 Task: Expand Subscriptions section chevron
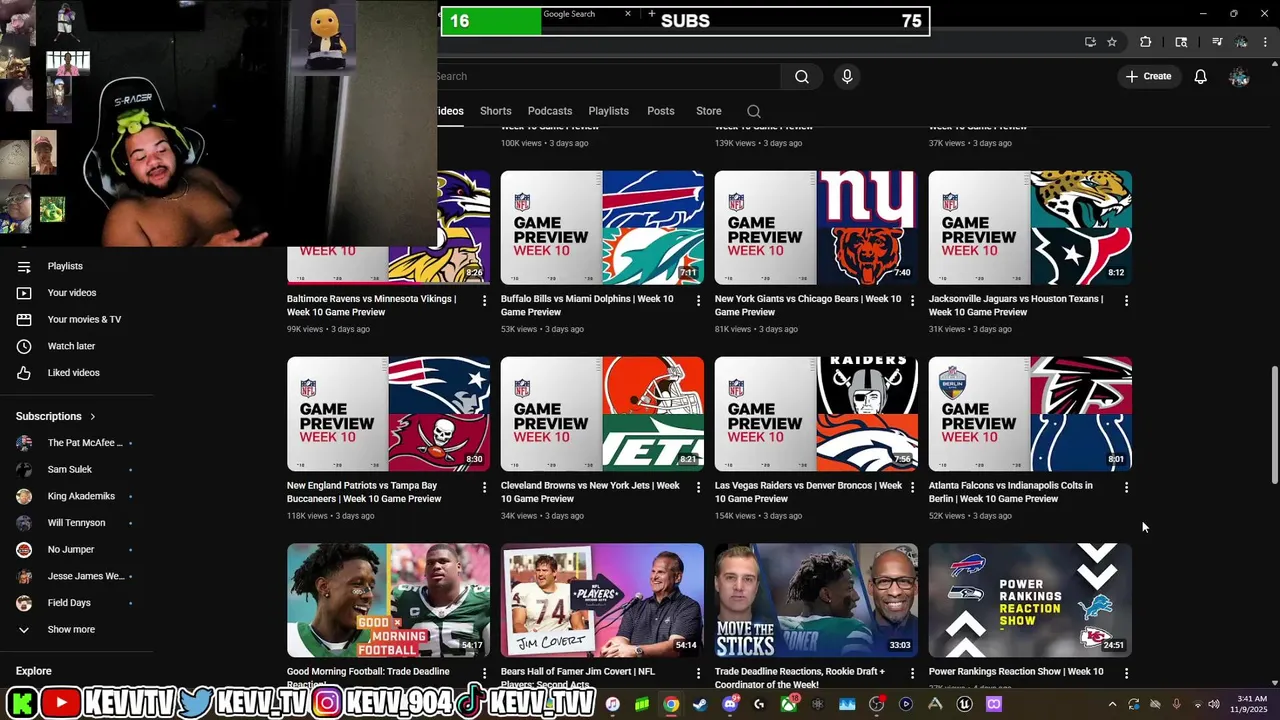pos(93,416)
